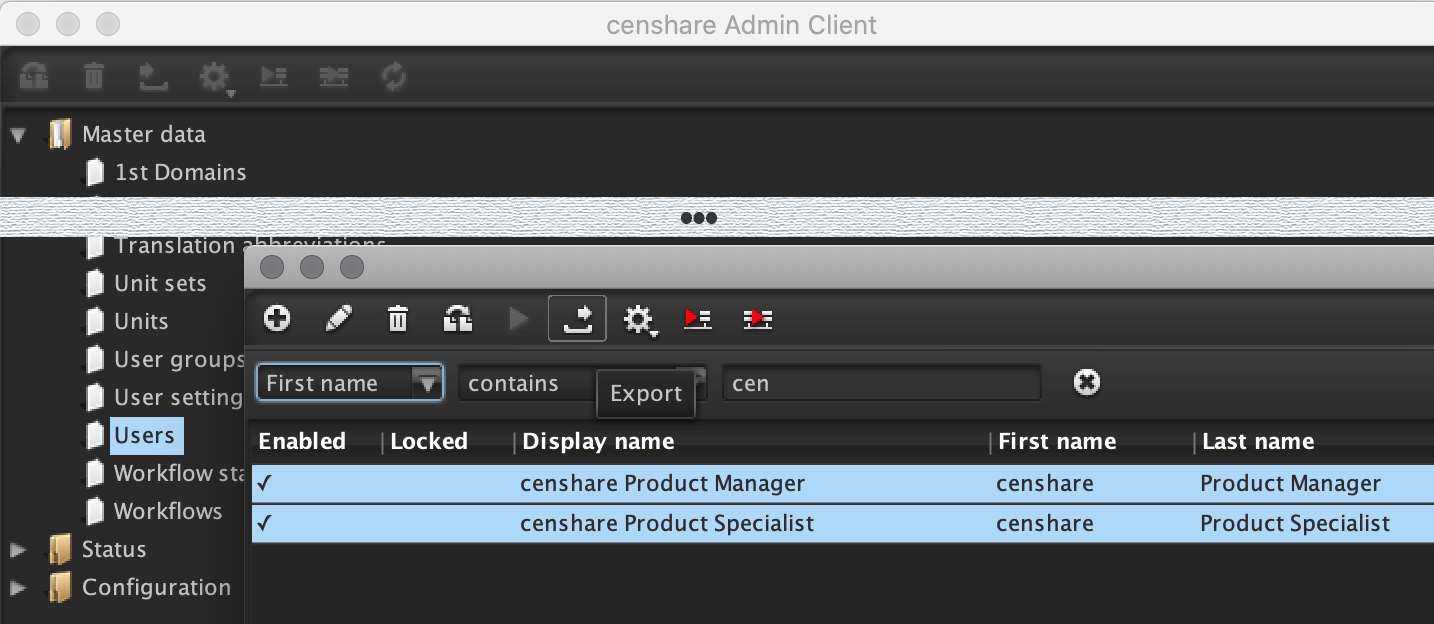Click the trash delete icon in Users window
This screenshot has height=624, width=1434.
398,319
